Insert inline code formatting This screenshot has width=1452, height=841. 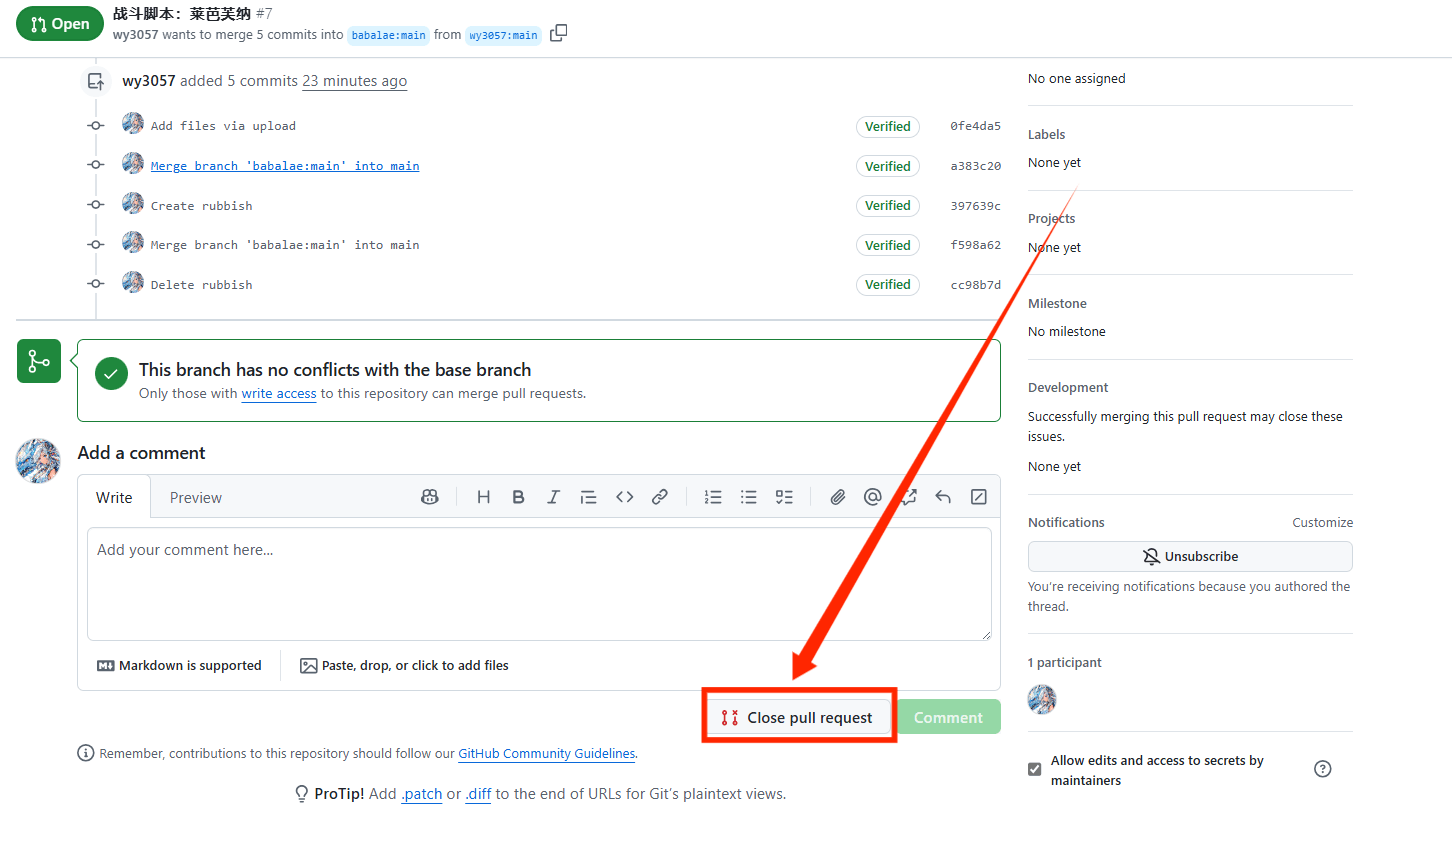coord(624,496)
